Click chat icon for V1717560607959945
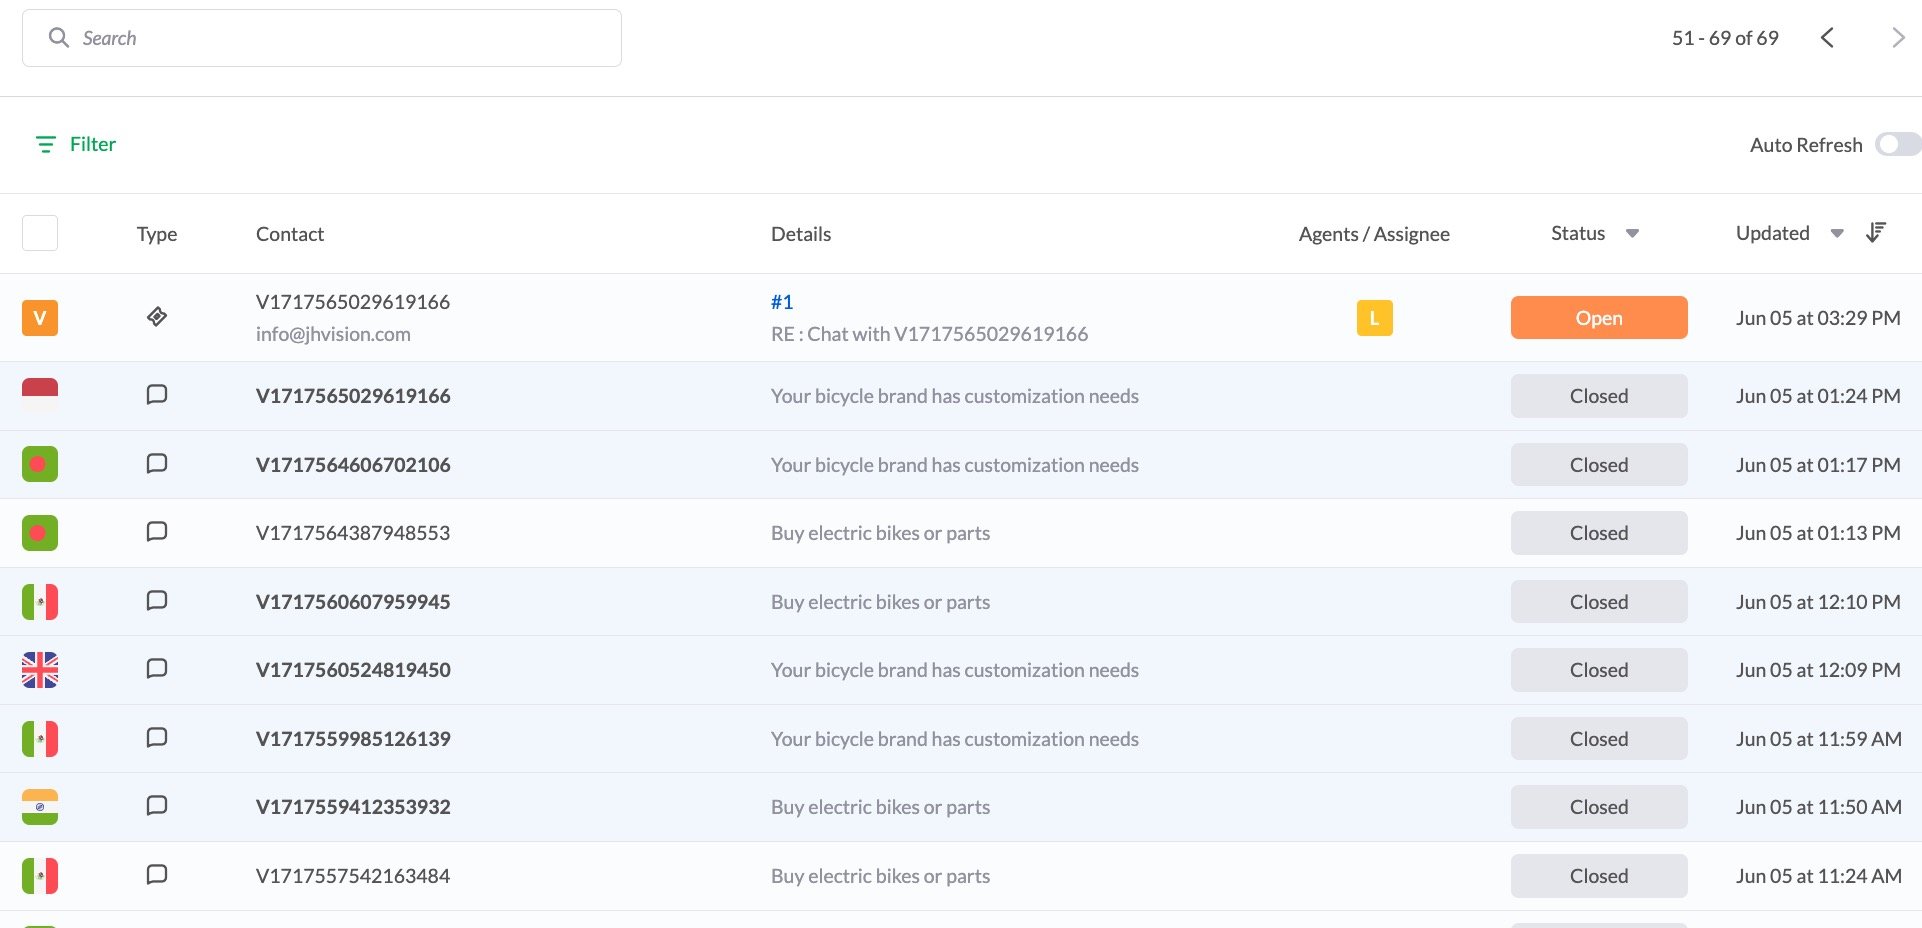 click(157, 600)
